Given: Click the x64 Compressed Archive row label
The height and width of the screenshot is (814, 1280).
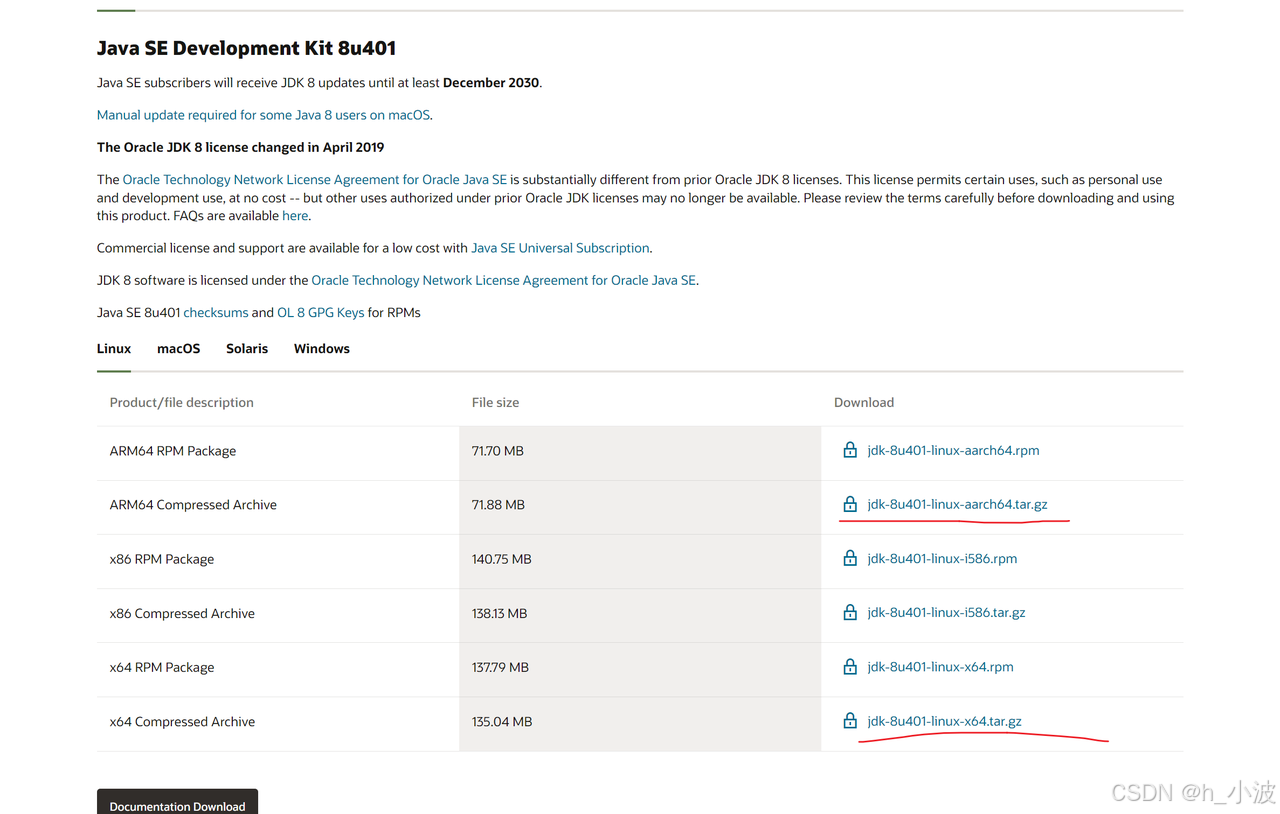Looking at the screenshot, I should (x=182, y=721).
